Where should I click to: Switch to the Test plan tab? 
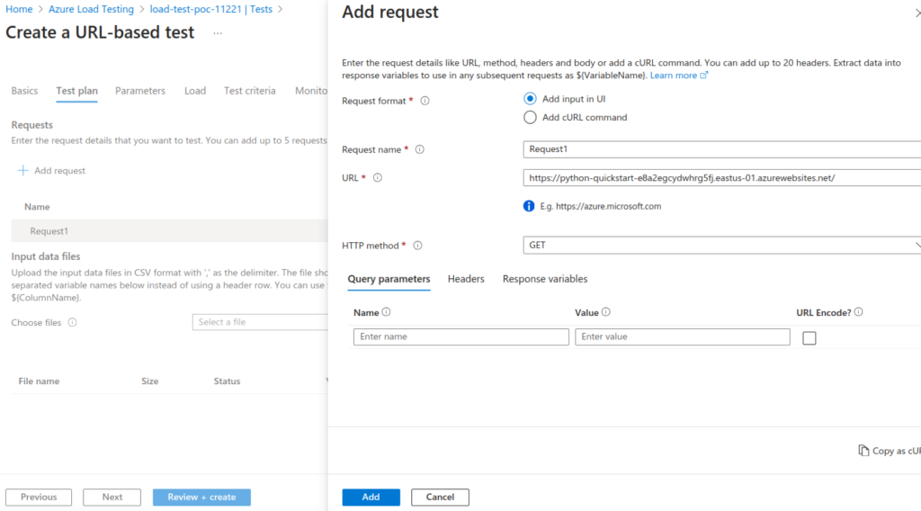pyautogui.click(x=77, y=90)
